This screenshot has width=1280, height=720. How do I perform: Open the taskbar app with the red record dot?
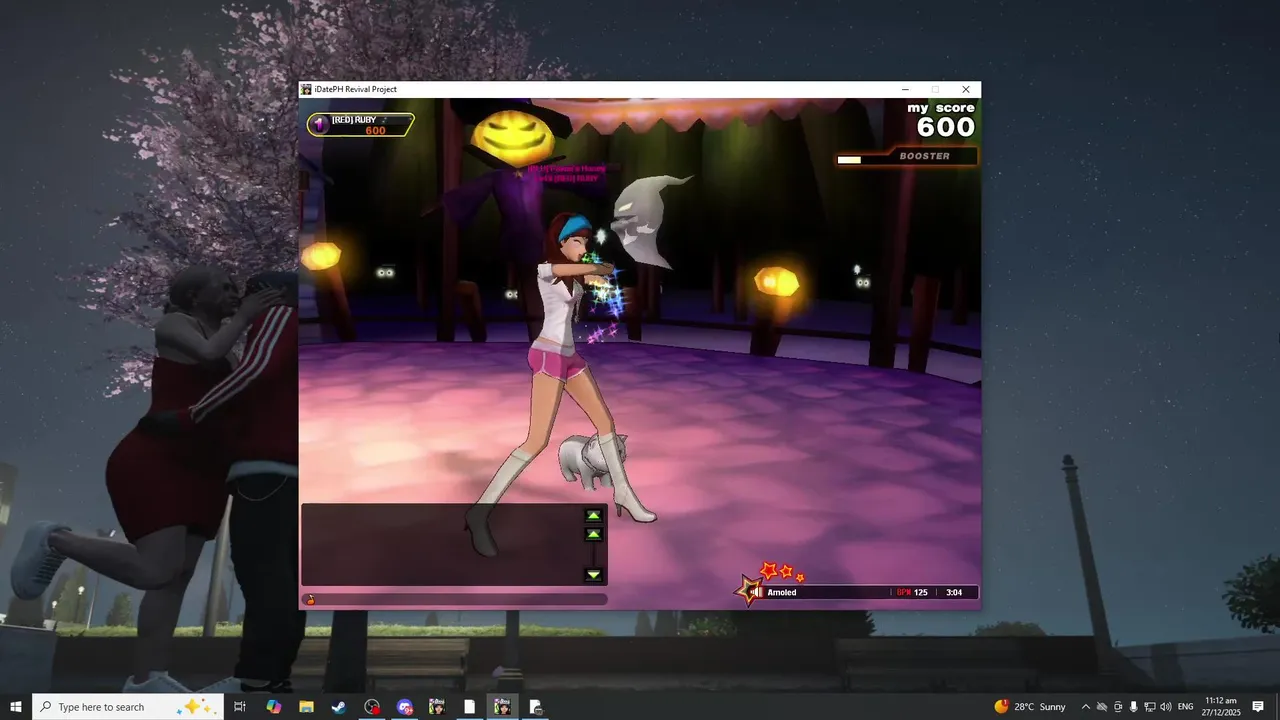[x=372, y=706]
